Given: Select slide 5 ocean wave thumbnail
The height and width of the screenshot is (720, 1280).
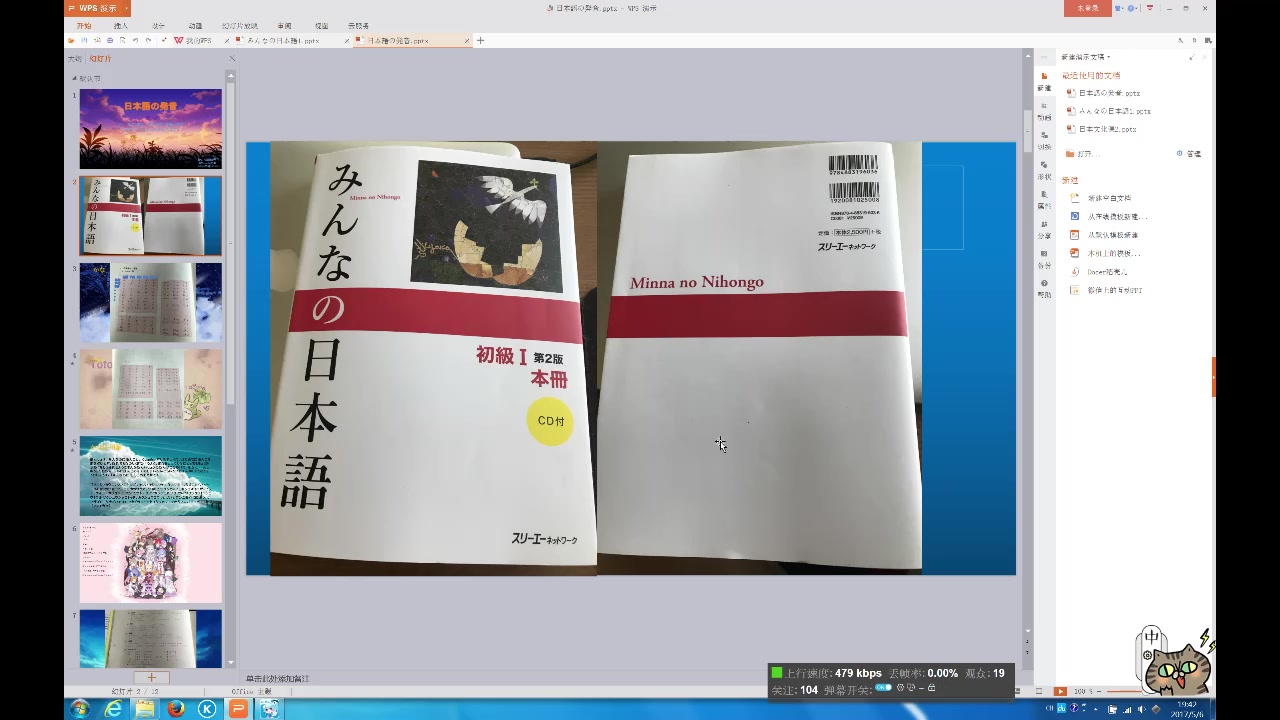Looking at the screenshot, I should pos(151,476).
